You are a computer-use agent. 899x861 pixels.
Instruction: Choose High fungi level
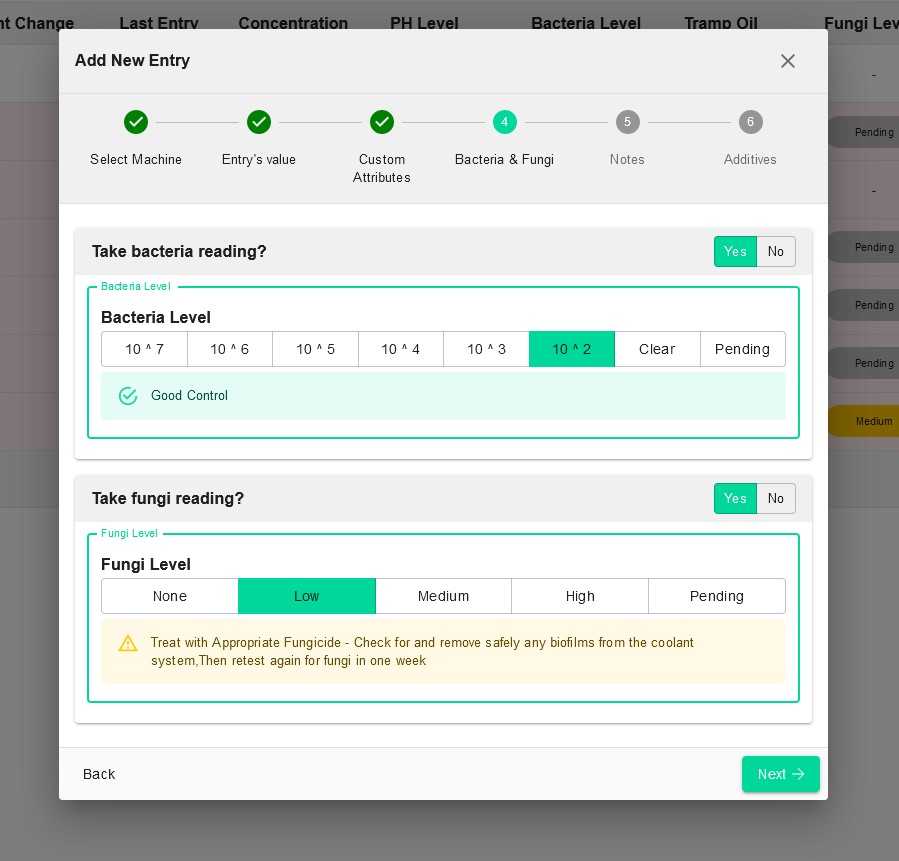click(580, 596)
